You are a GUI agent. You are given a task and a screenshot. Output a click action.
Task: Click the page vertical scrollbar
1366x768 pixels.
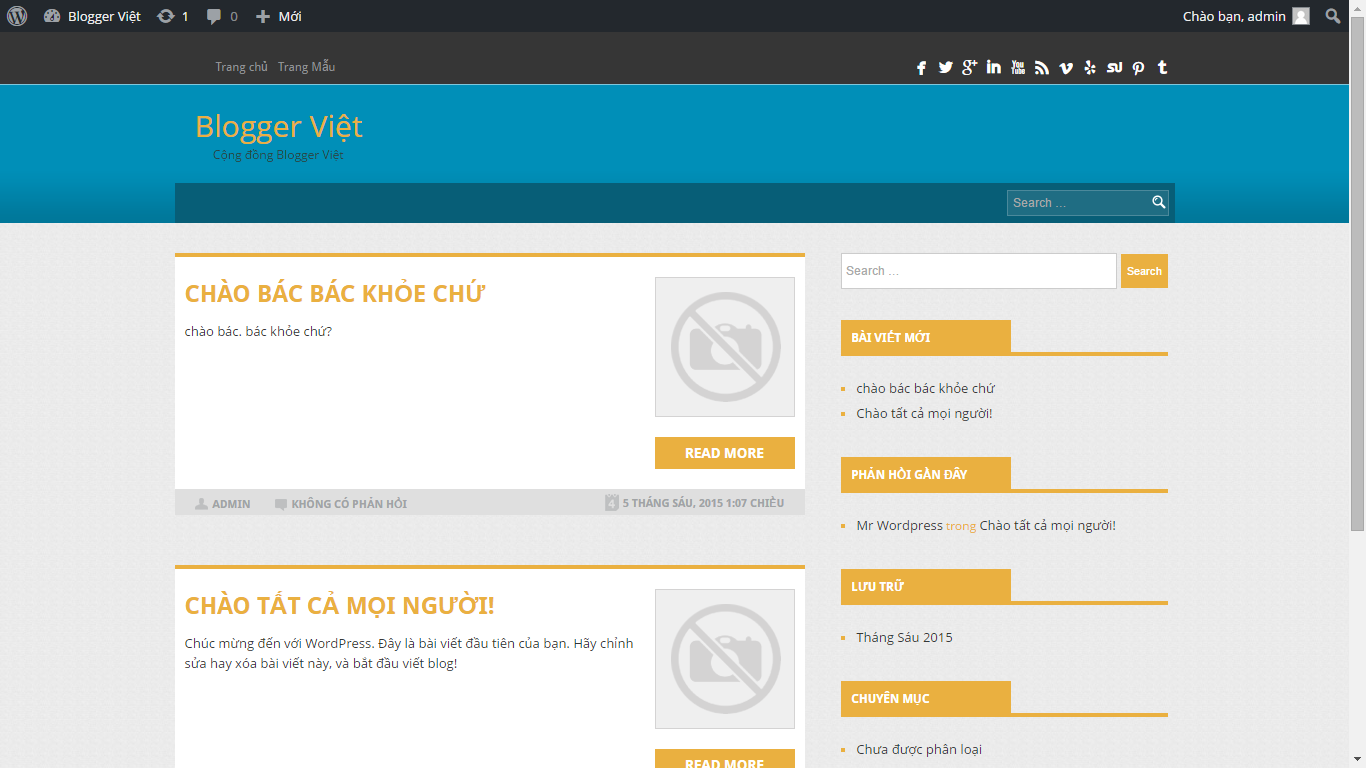pos(1358,274)
